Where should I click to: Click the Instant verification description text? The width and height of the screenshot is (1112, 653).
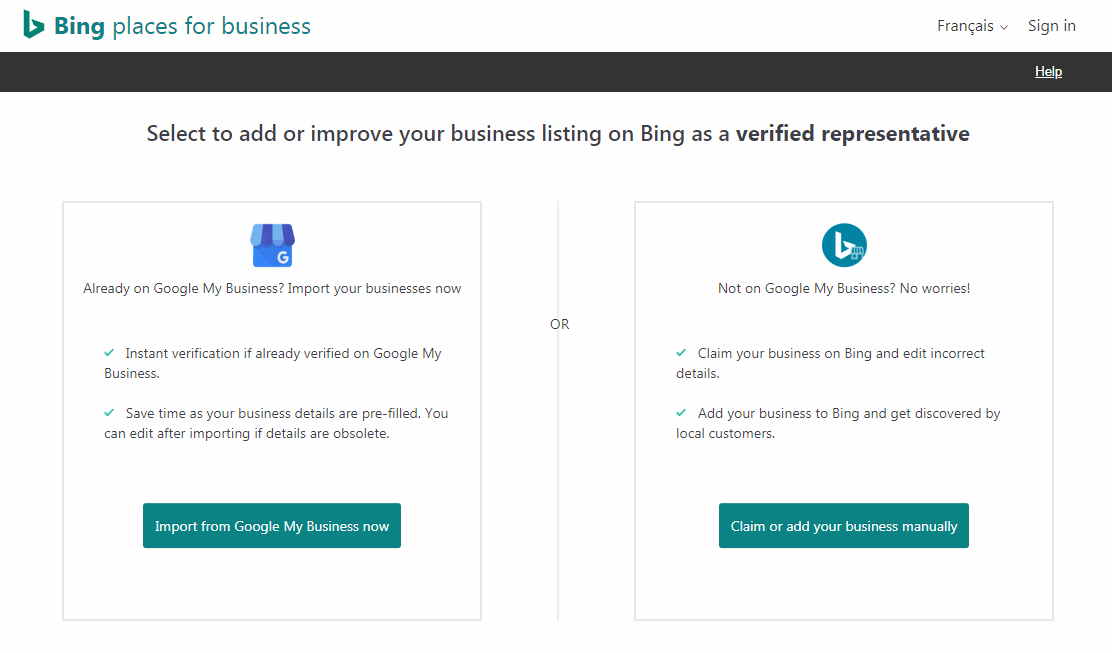click(282, 354)
